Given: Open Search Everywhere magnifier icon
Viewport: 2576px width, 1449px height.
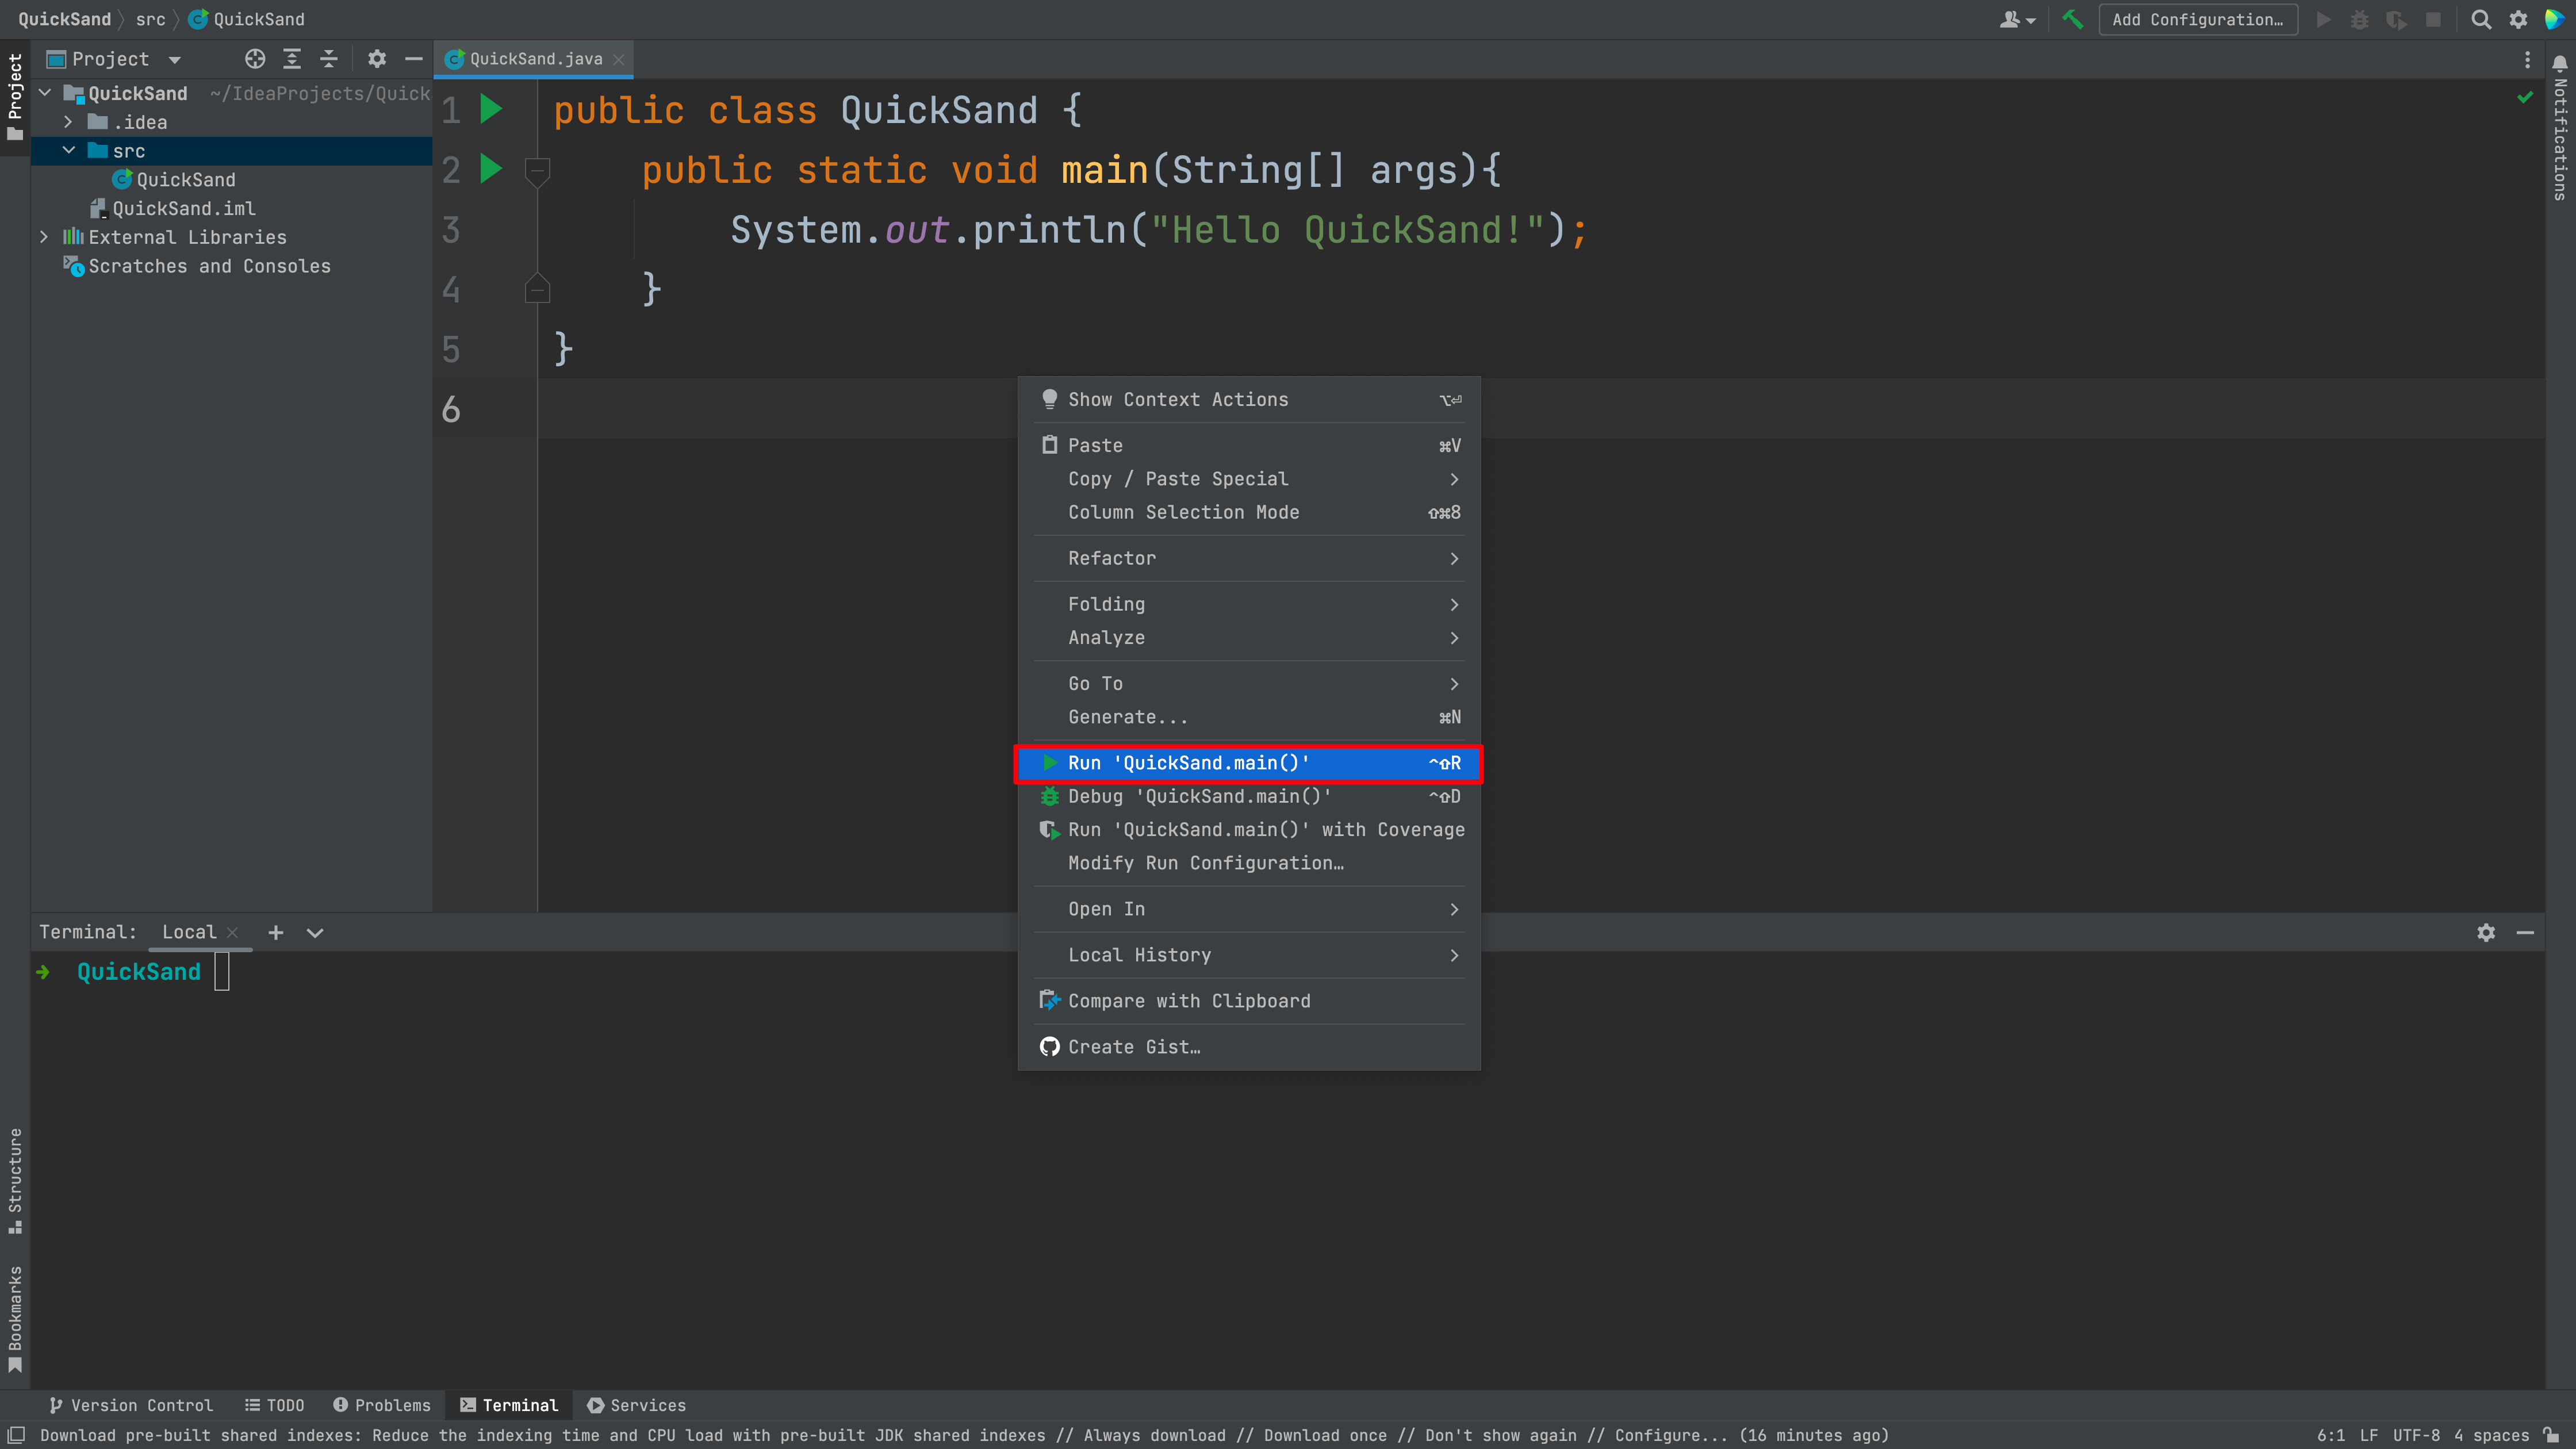Looking at the screenshot, I should (x=2481, y=19).
